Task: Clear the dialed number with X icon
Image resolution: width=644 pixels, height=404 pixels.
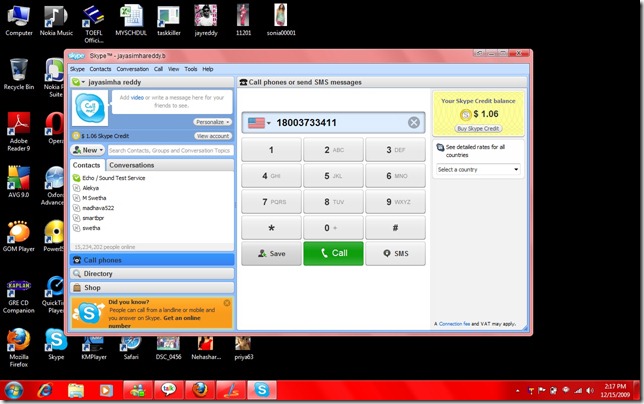Action: click(x=414, y=122)
